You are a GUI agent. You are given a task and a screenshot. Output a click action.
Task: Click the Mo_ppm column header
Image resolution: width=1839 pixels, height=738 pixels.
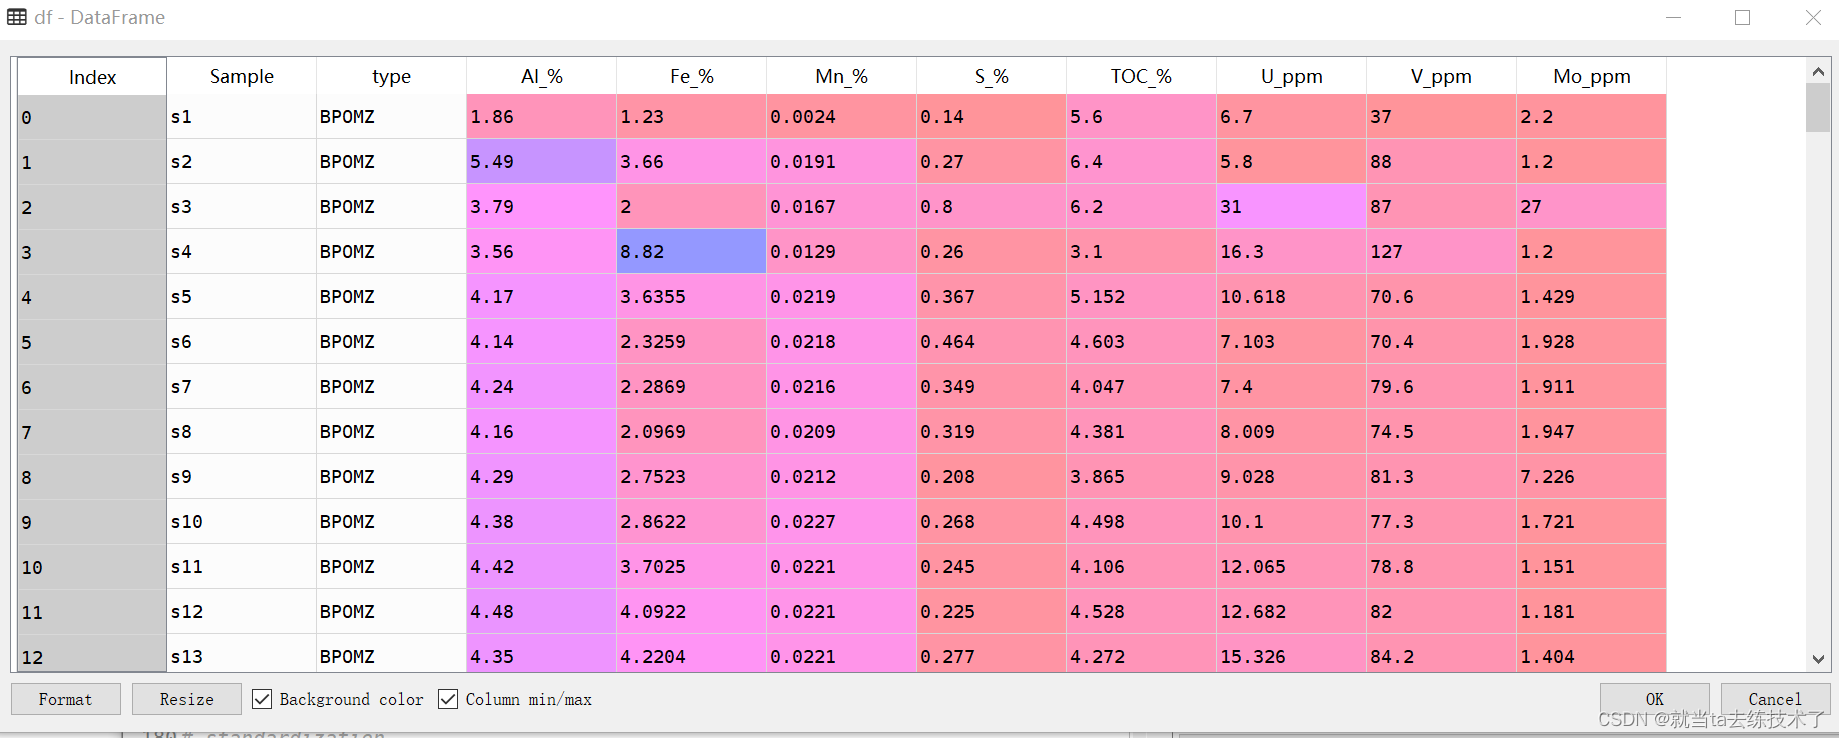1592,76
